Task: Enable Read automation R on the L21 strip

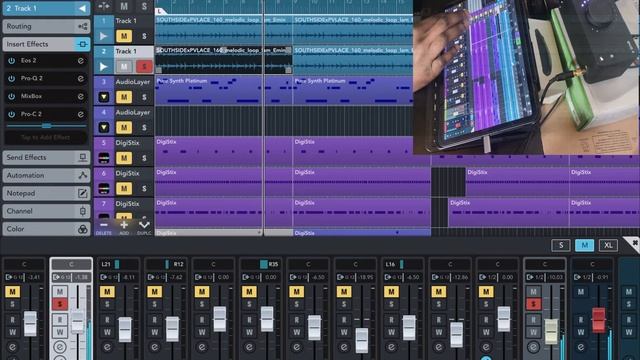Action: coord(107,320)
